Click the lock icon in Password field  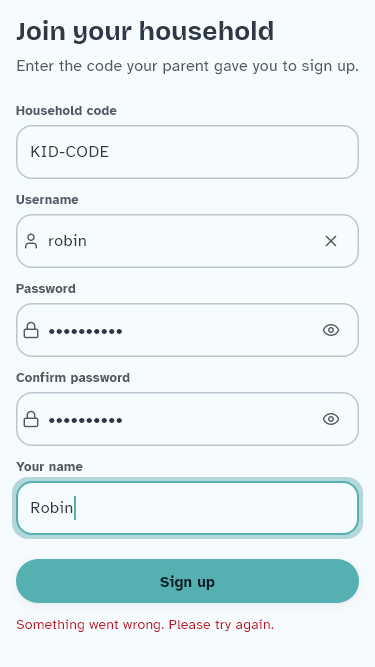click(x=31, y=330)
